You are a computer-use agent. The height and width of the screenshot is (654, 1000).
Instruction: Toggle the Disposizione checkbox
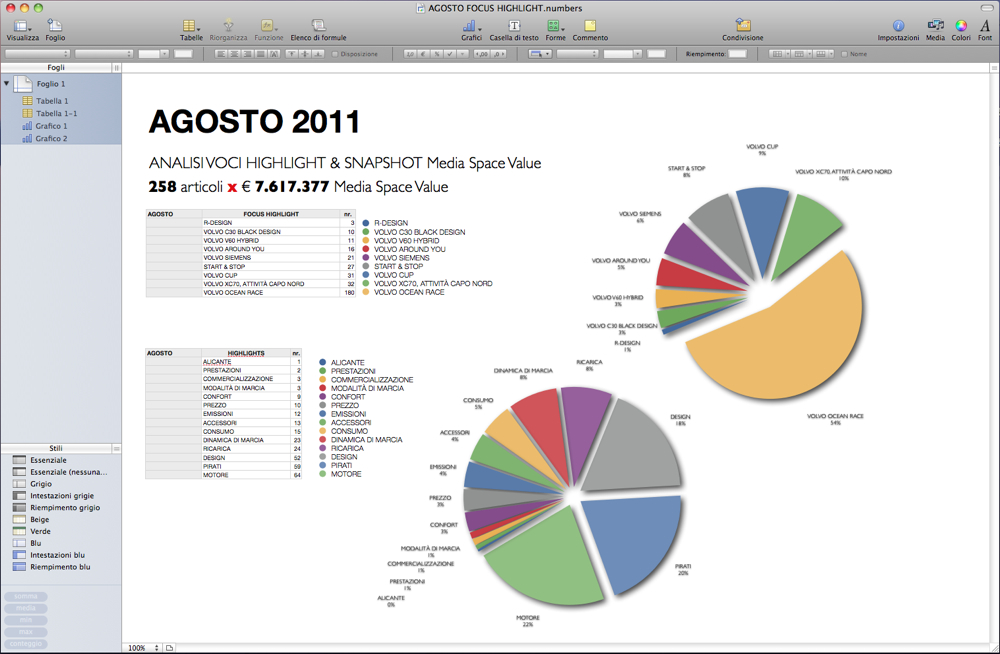coord(335,54)
